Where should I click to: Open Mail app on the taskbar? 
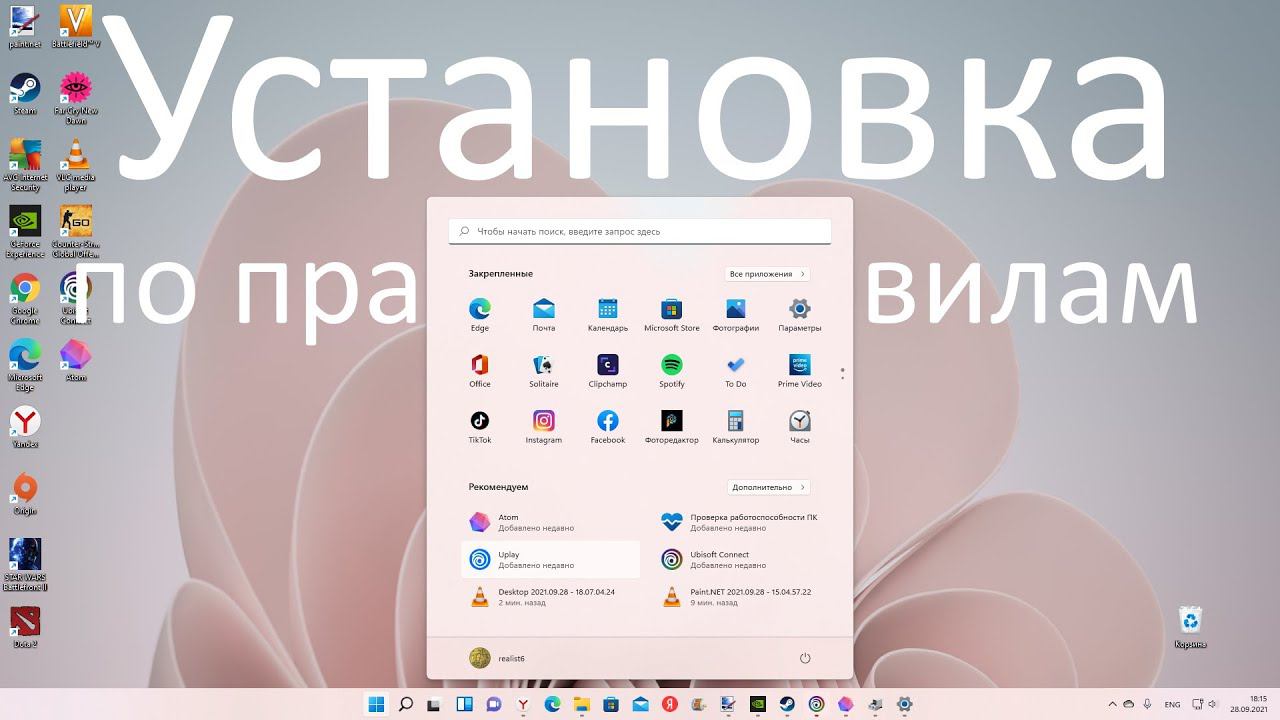pyautogui.click(x=640, y=704)
